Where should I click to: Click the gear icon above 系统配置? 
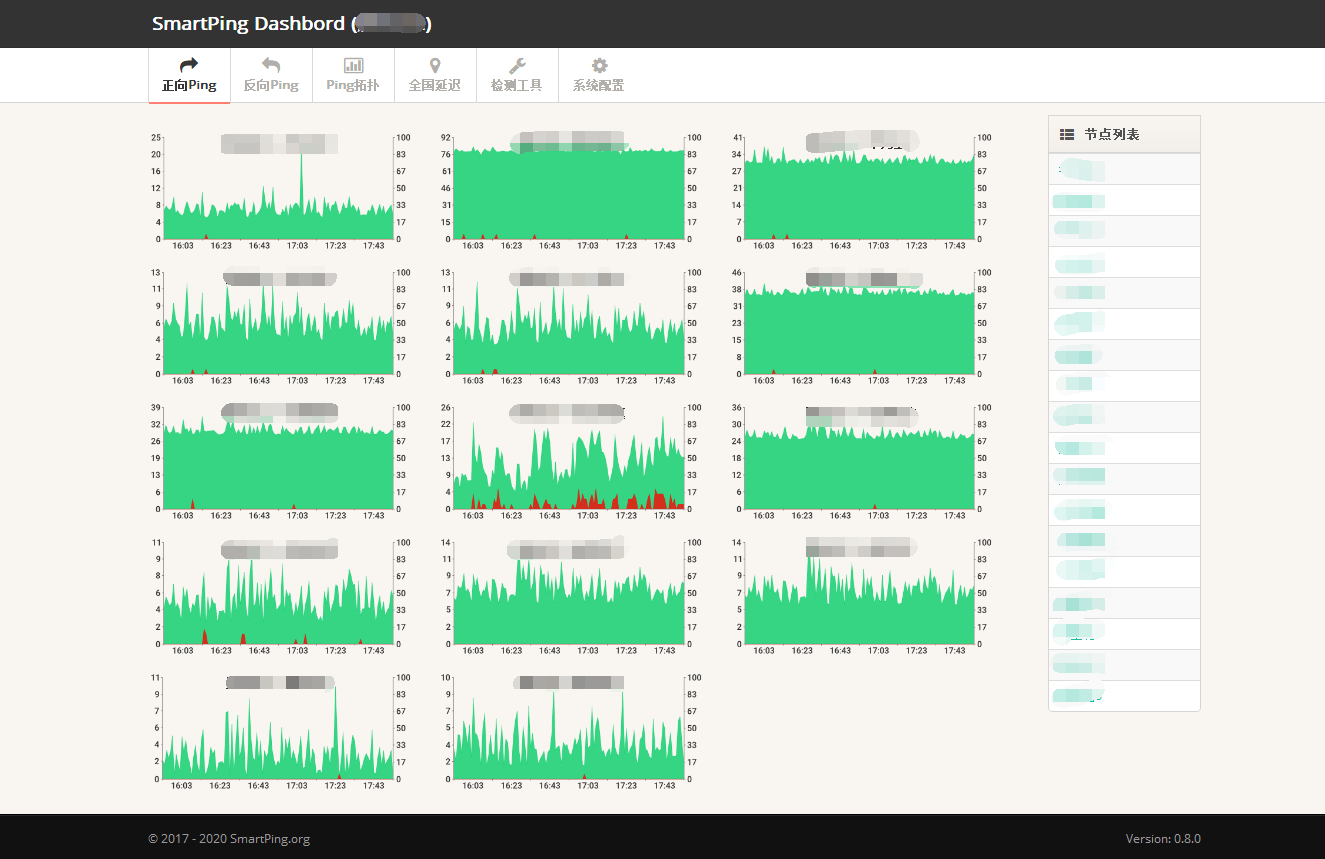point(599,65)
